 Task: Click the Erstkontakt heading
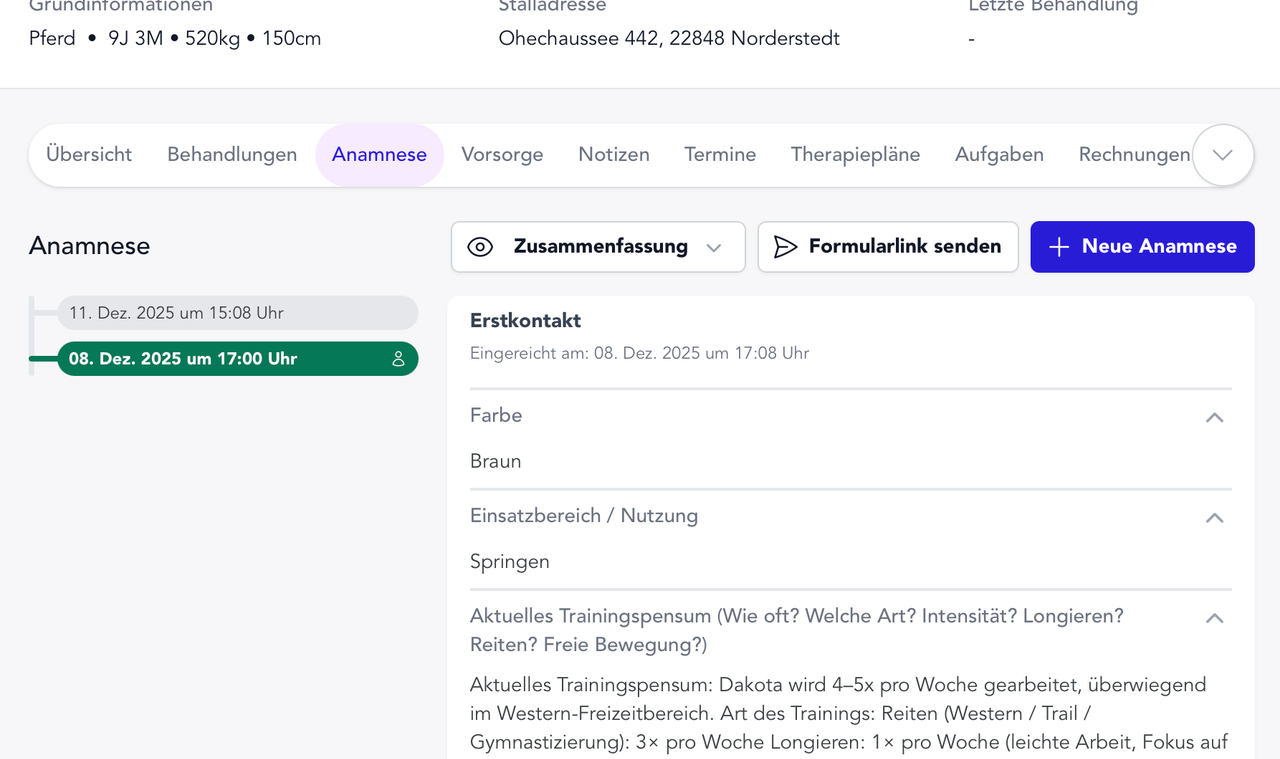(x=525, y=321)
